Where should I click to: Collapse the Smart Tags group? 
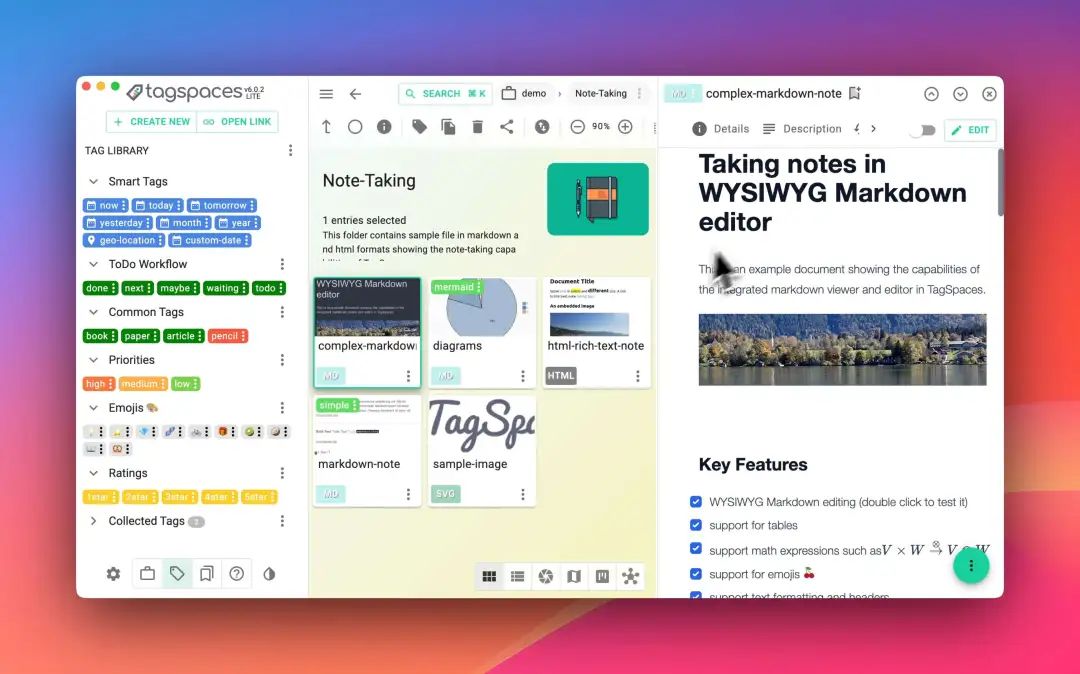pyautogui.click(x=94, y=182)
